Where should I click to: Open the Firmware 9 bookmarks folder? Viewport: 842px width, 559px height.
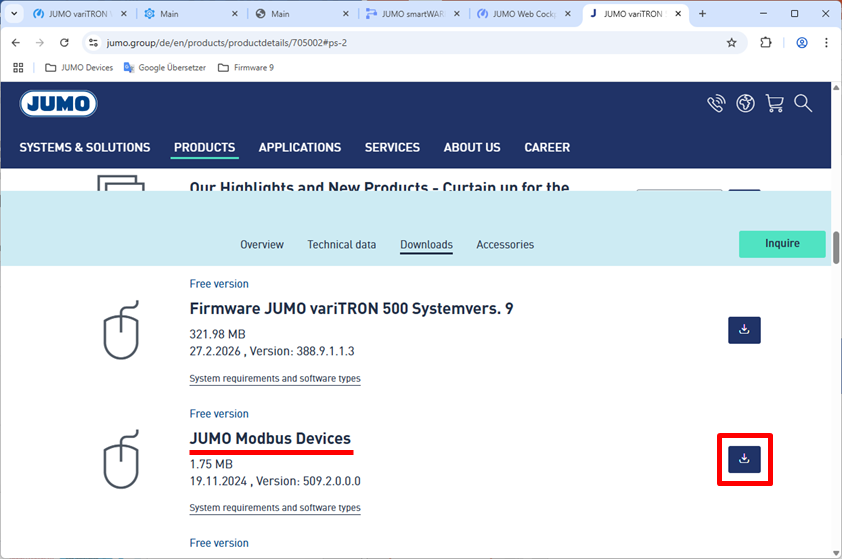246,68
